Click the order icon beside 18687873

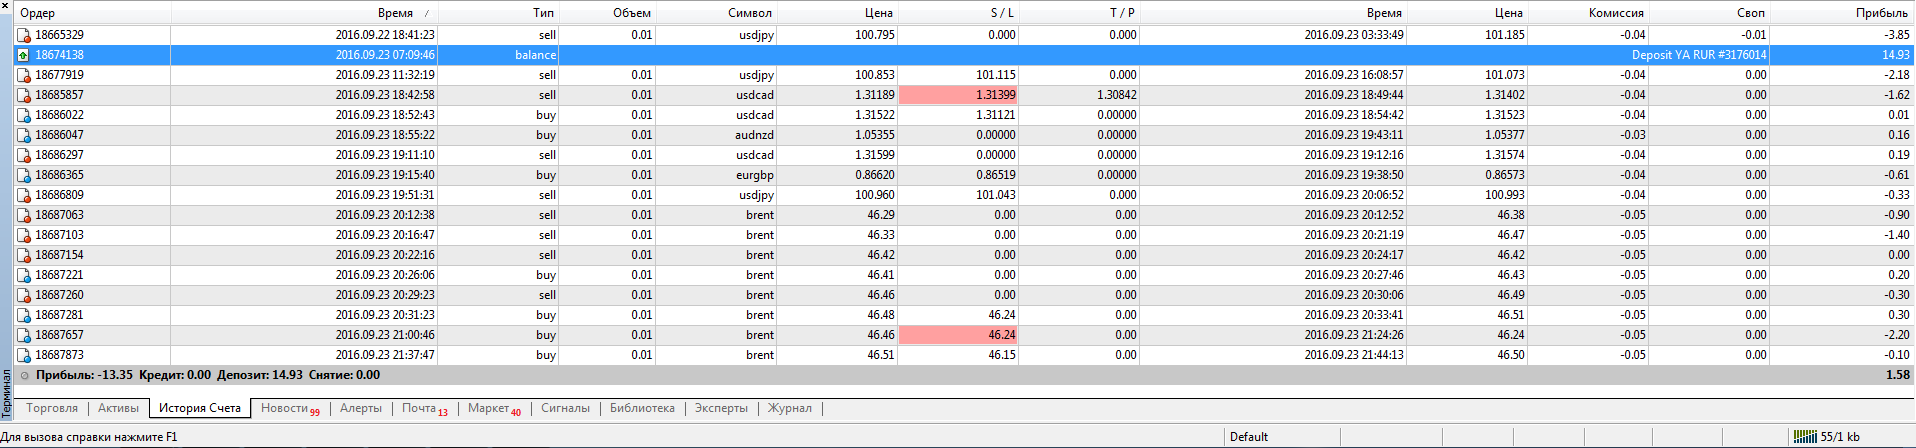pos(23,355)
